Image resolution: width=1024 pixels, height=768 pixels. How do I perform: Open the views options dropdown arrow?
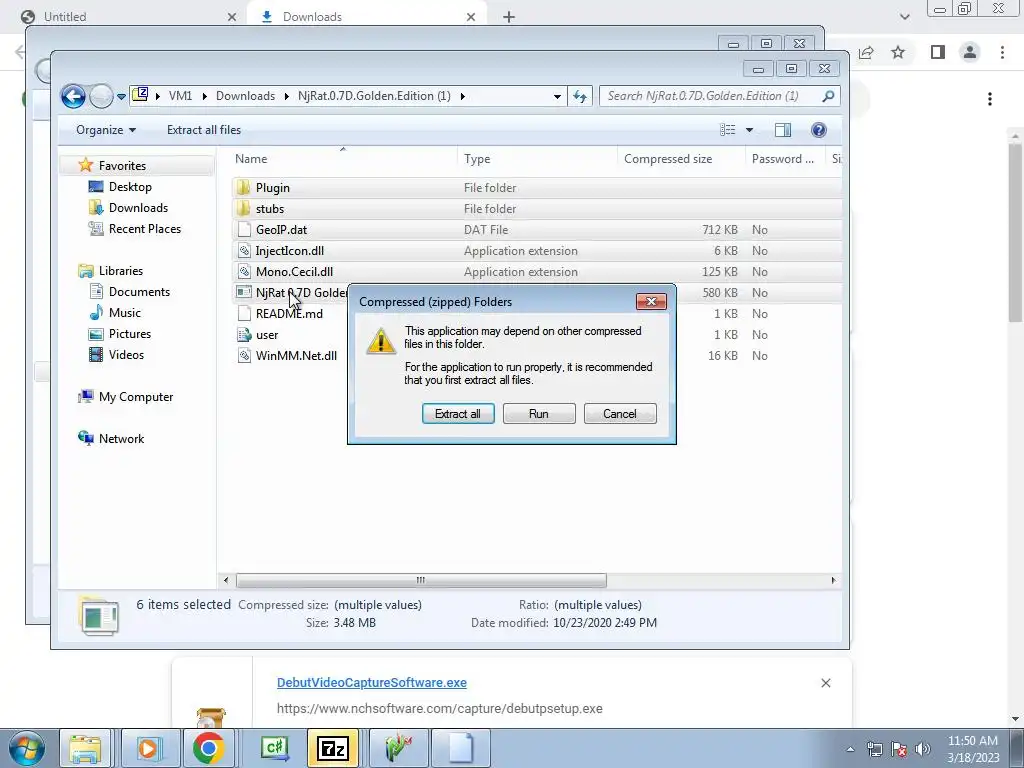(750, 130)
